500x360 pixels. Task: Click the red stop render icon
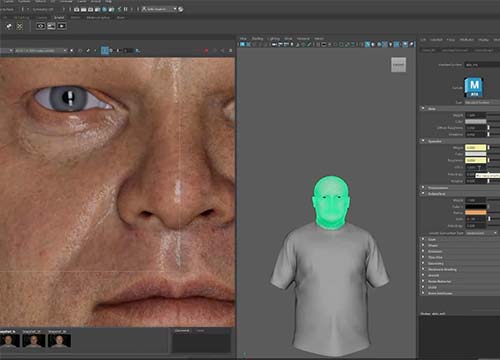206,51
